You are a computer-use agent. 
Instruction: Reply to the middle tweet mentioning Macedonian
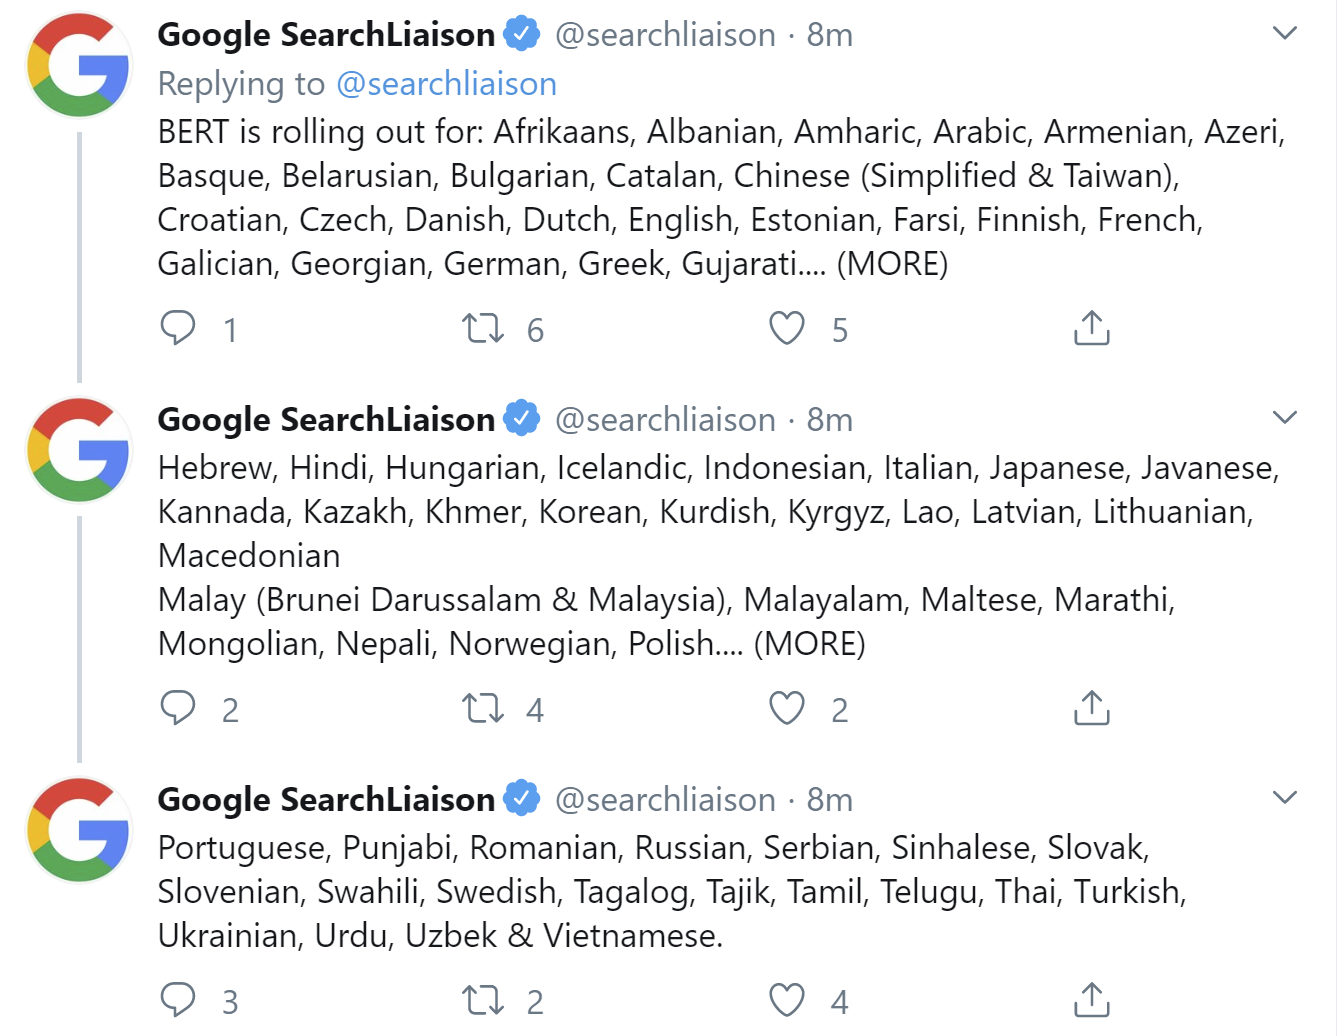coord(180,709)
